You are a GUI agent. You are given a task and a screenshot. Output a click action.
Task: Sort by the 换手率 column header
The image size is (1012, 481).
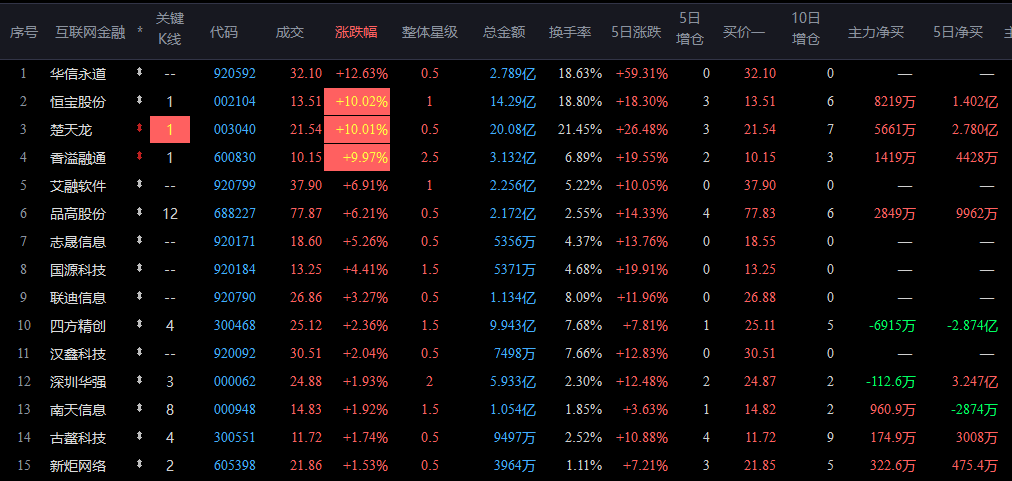570,32
